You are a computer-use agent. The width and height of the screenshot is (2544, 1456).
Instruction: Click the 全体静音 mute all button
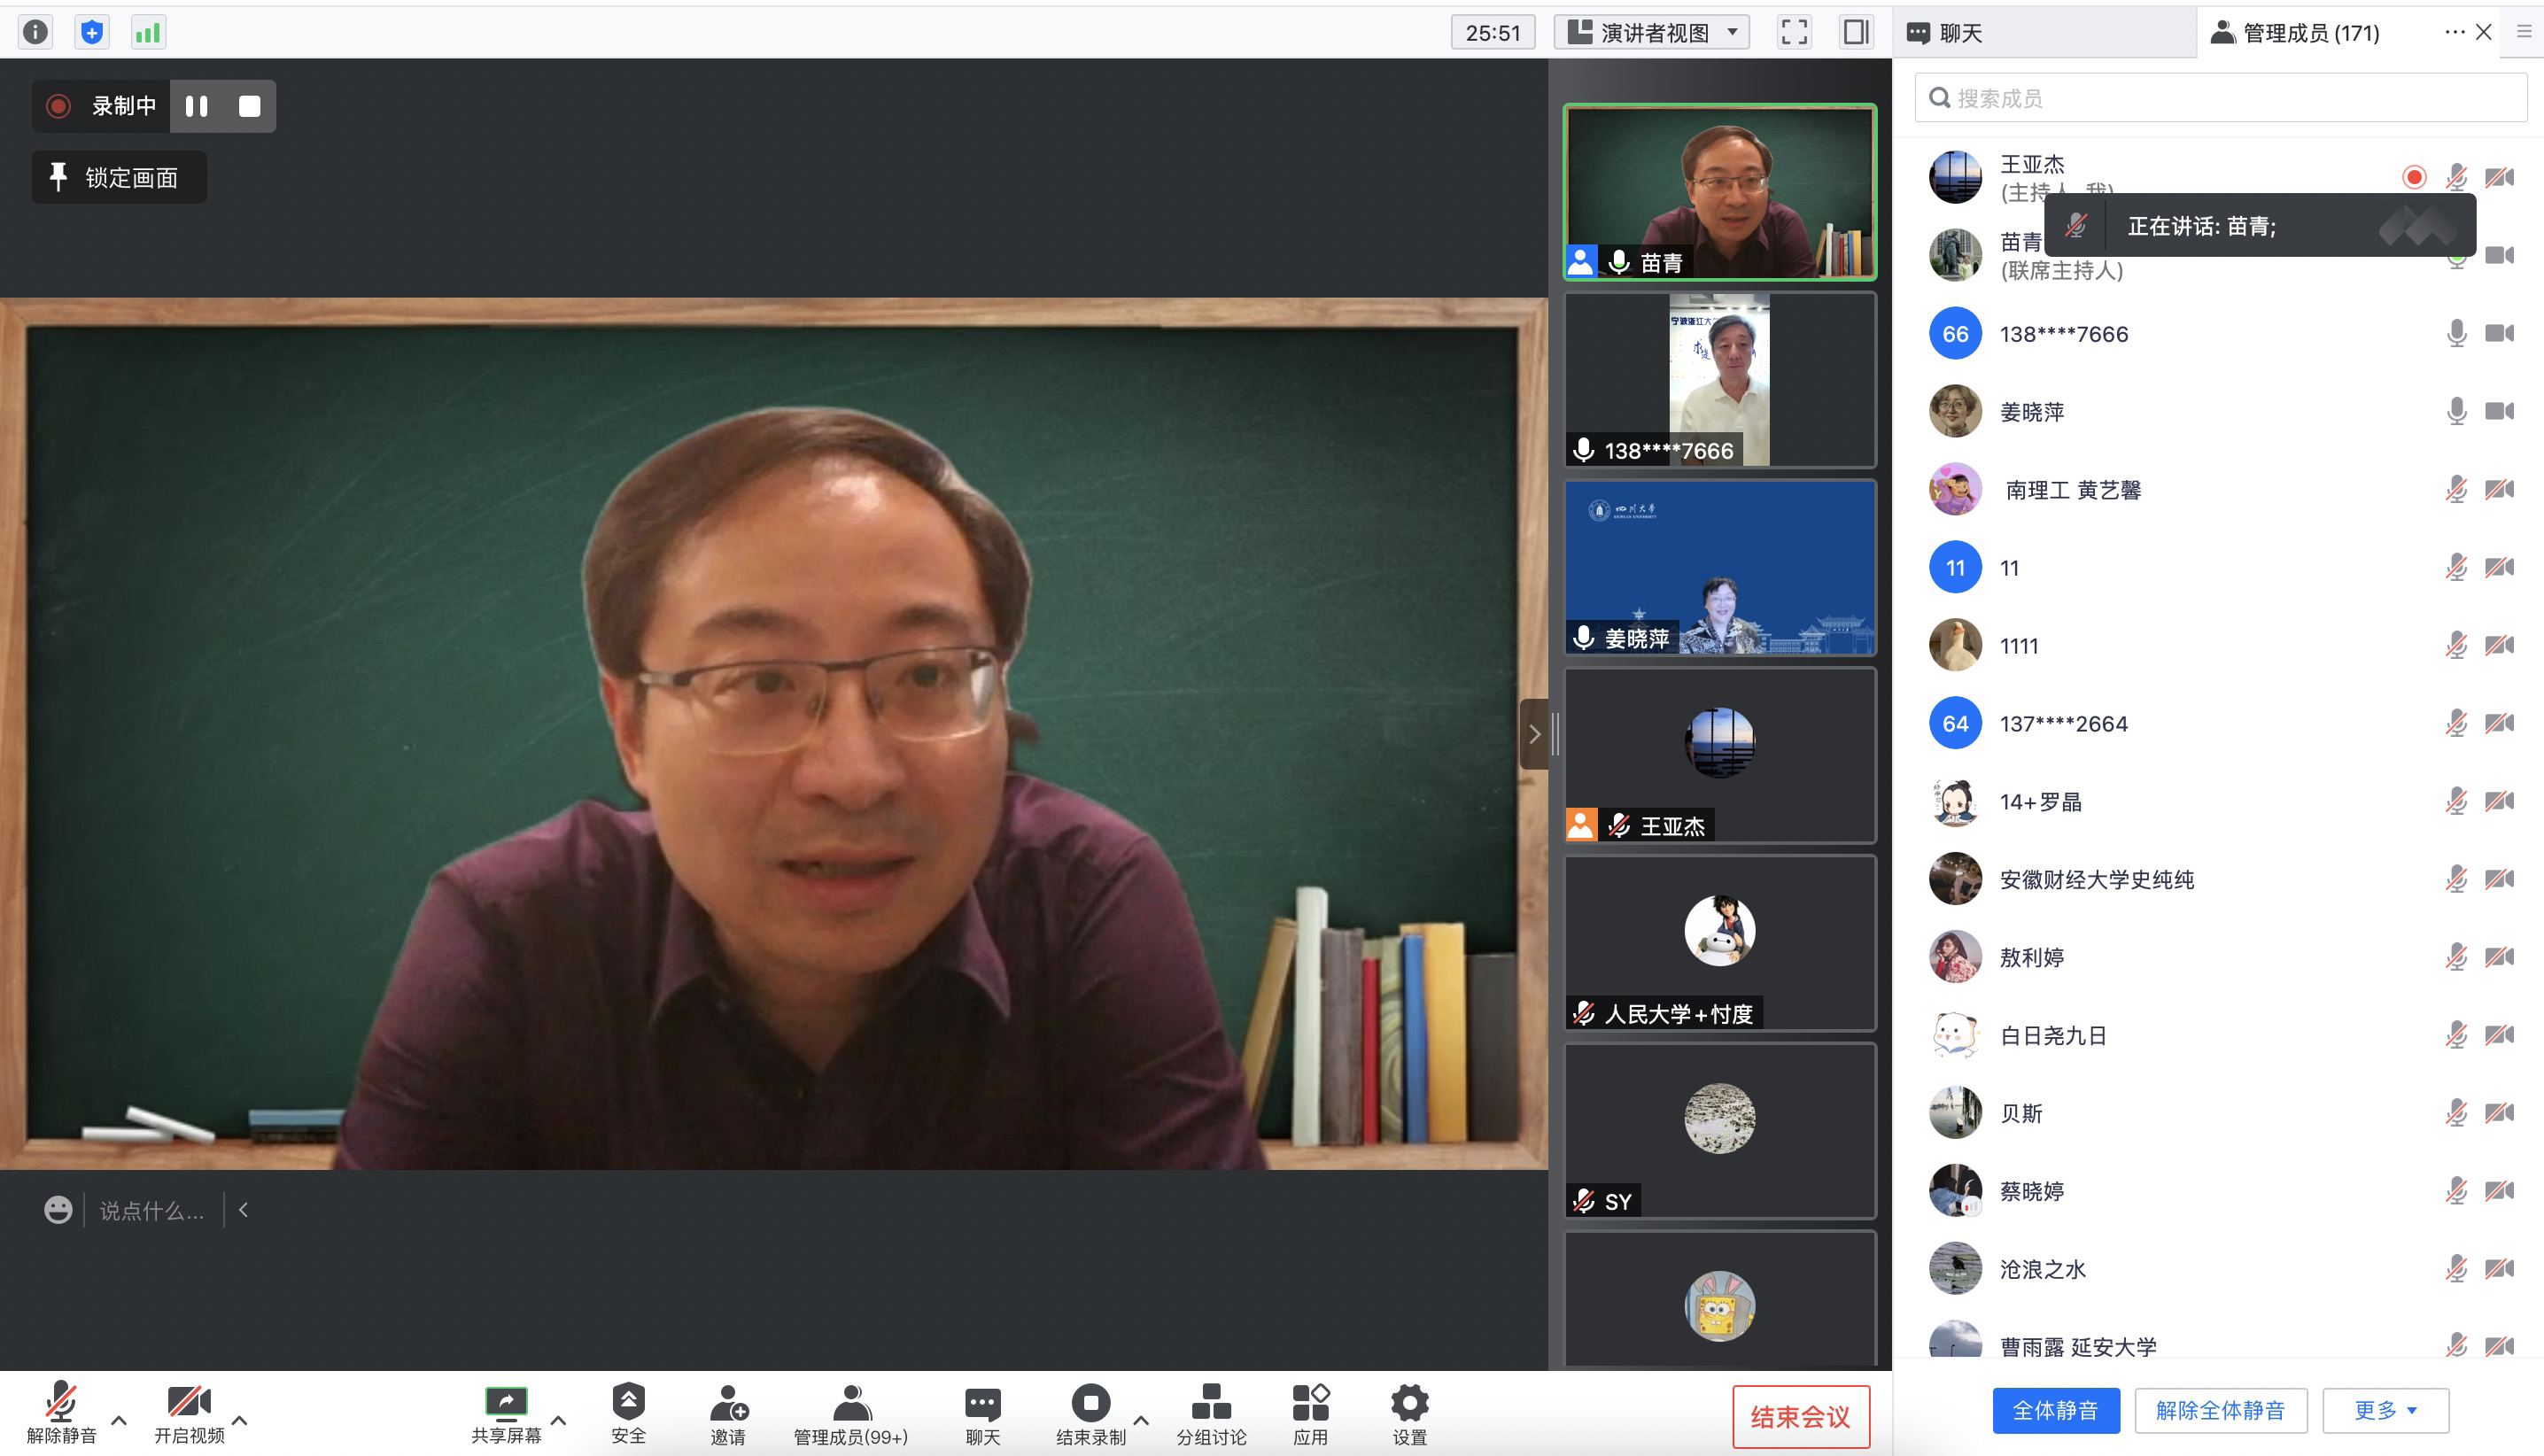(x=2055, y=1410)
